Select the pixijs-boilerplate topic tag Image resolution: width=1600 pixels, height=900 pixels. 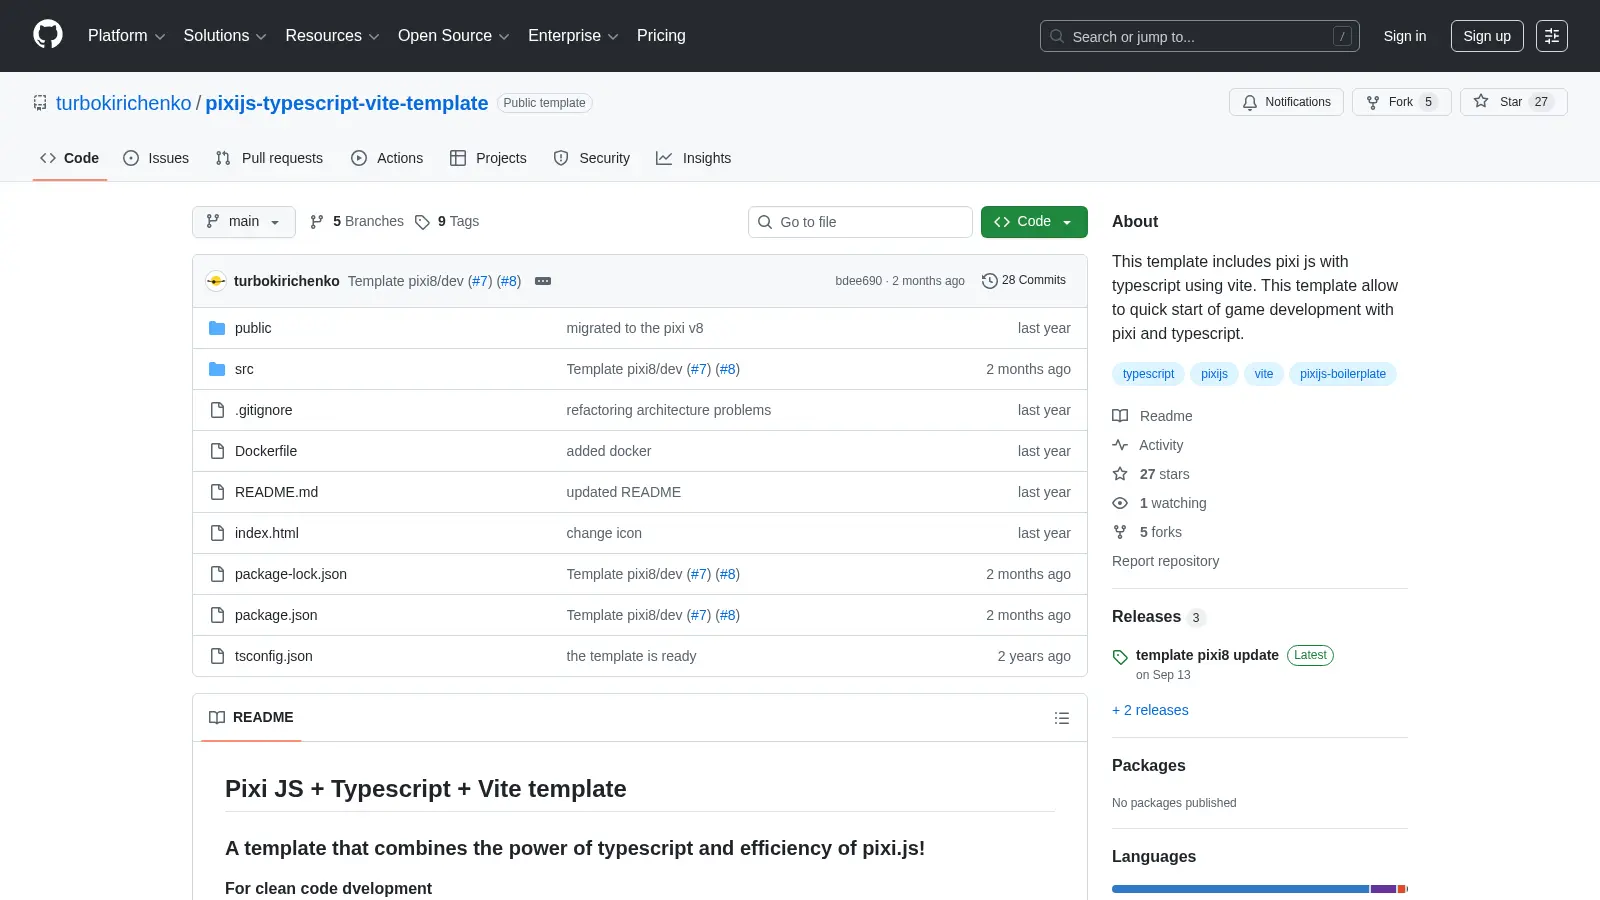pos(1343,374)
